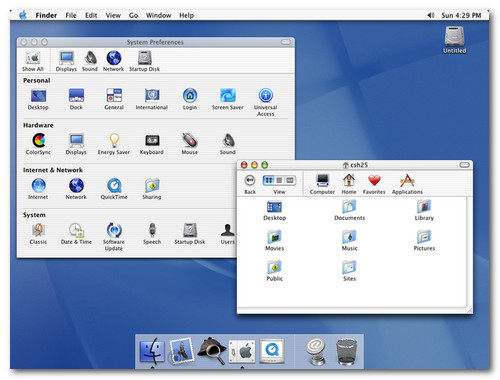Select the Untitled disk on desktop
This screenshot has width=500, height=380.
click(455, 40)
